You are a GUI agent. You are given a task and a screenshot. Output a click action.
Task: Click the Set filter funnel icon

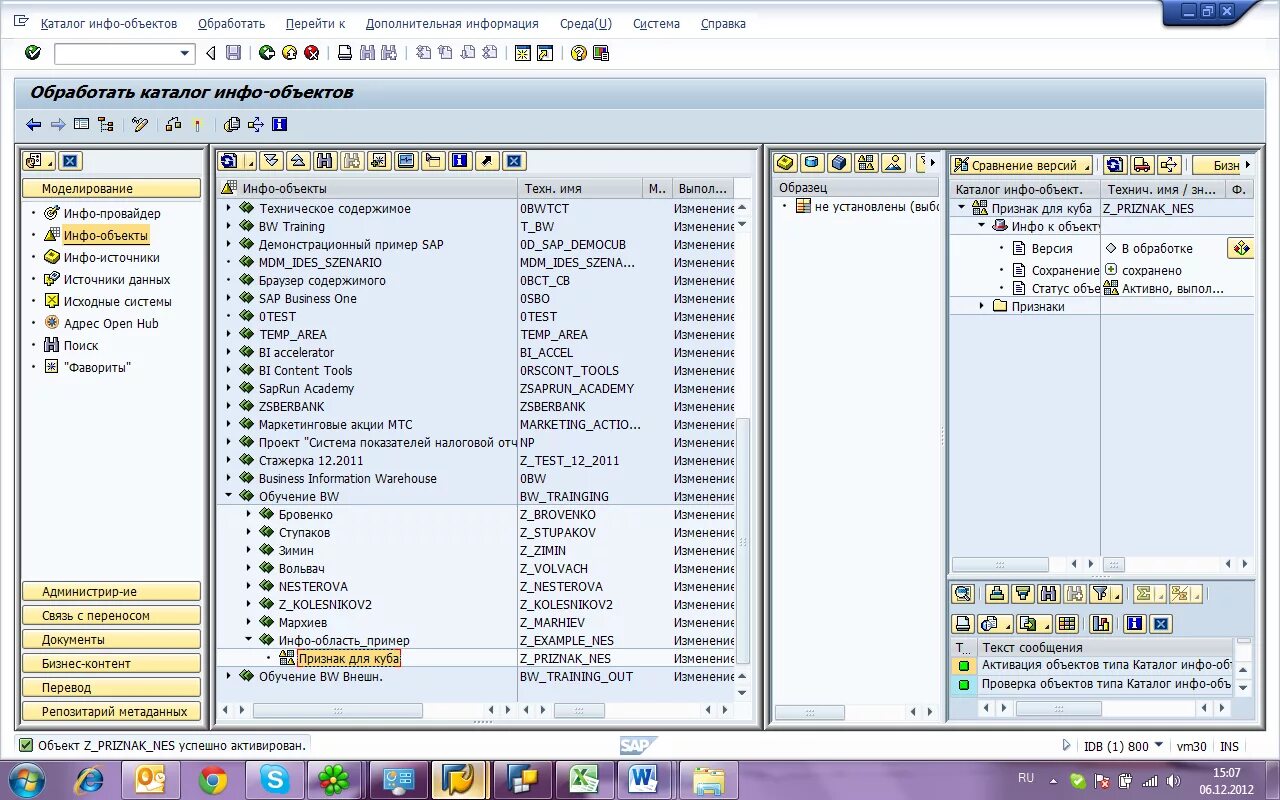(x=1102, y=594)
